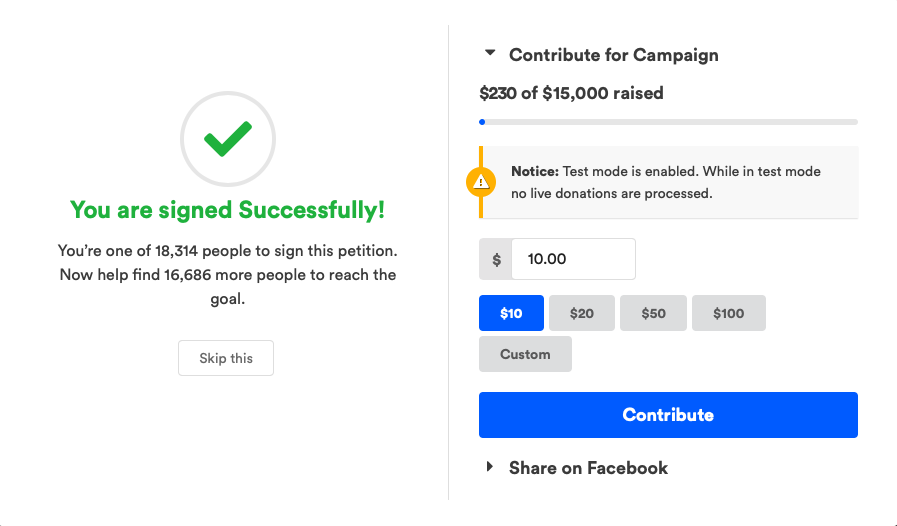Screen dimensions: 897x526
Task: Click the Contribute for Campaign heading
Action: pyautogui.click(x=614, y=55)
